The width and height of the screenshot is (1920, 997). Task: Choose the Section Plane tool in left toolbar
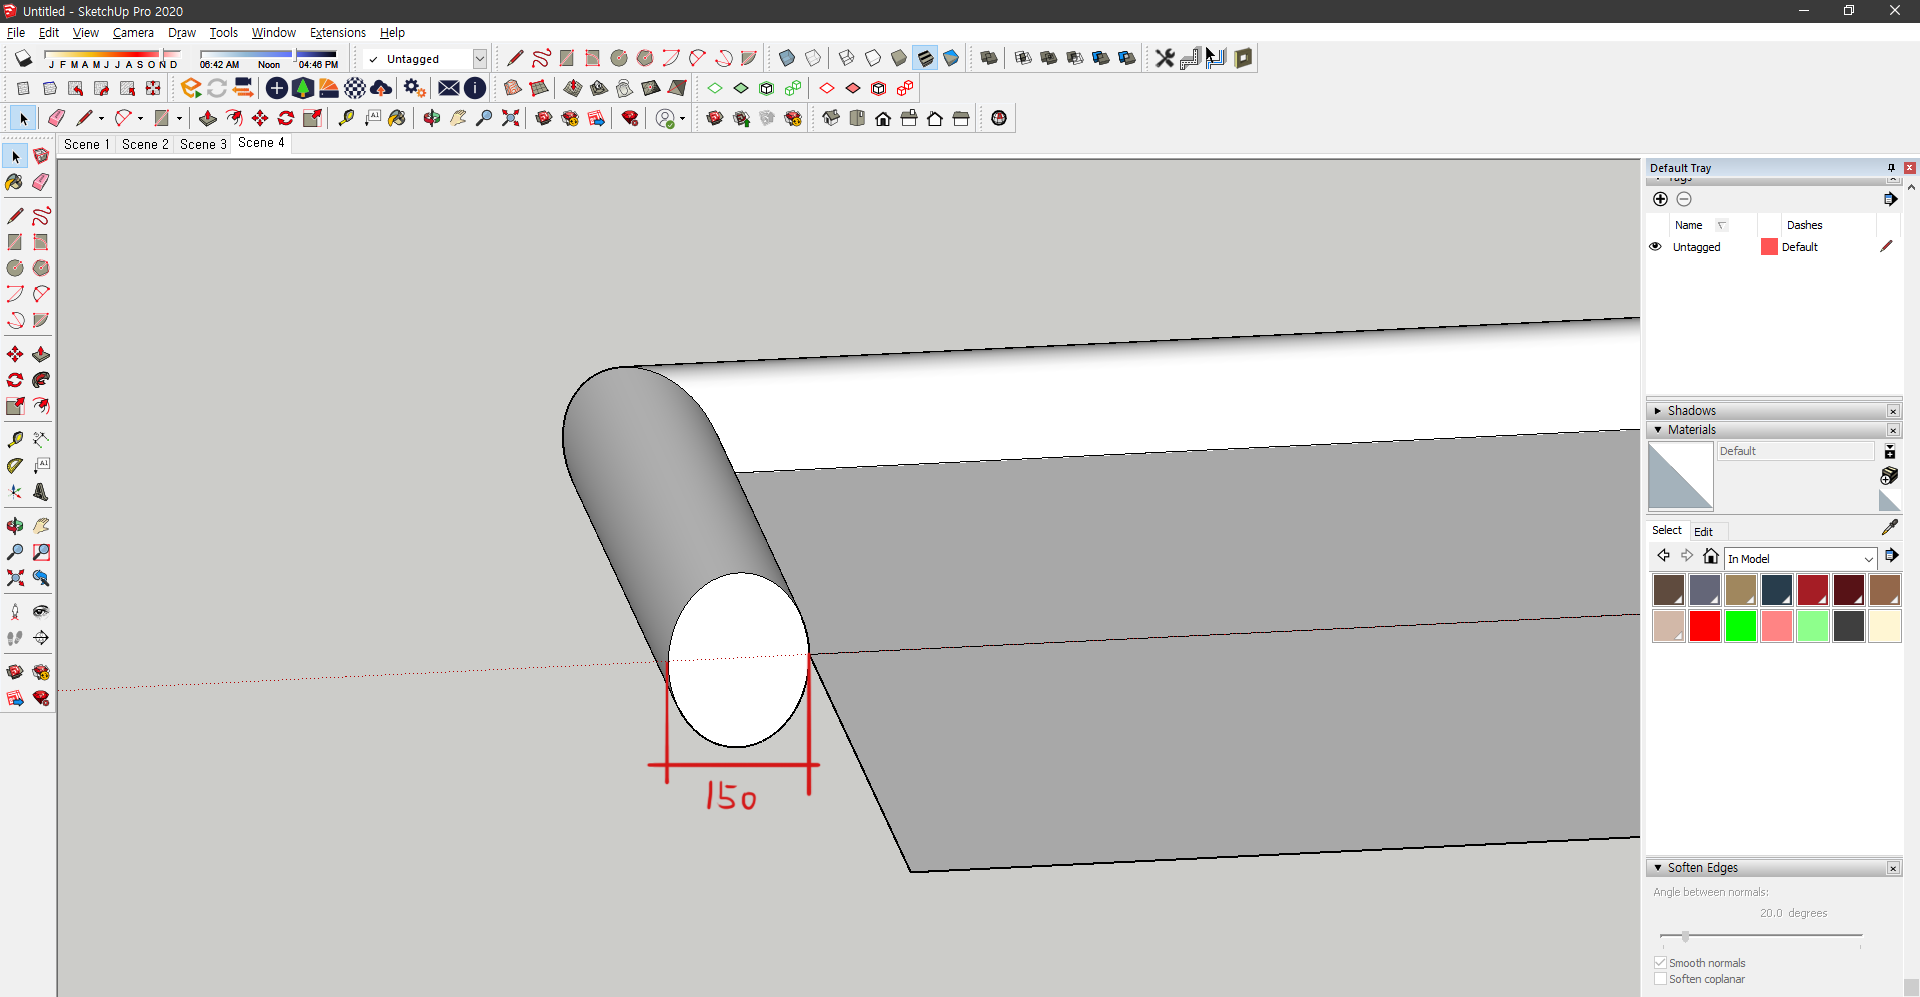coord(41,637)
